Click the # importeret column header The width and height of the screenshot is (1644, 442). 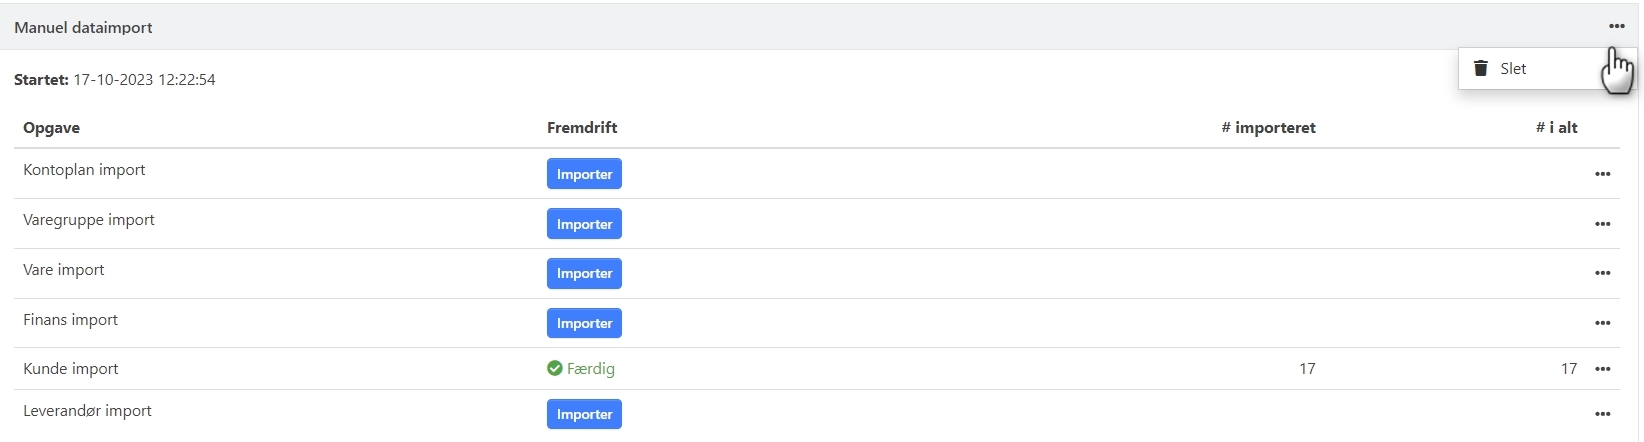[1268, 128]
